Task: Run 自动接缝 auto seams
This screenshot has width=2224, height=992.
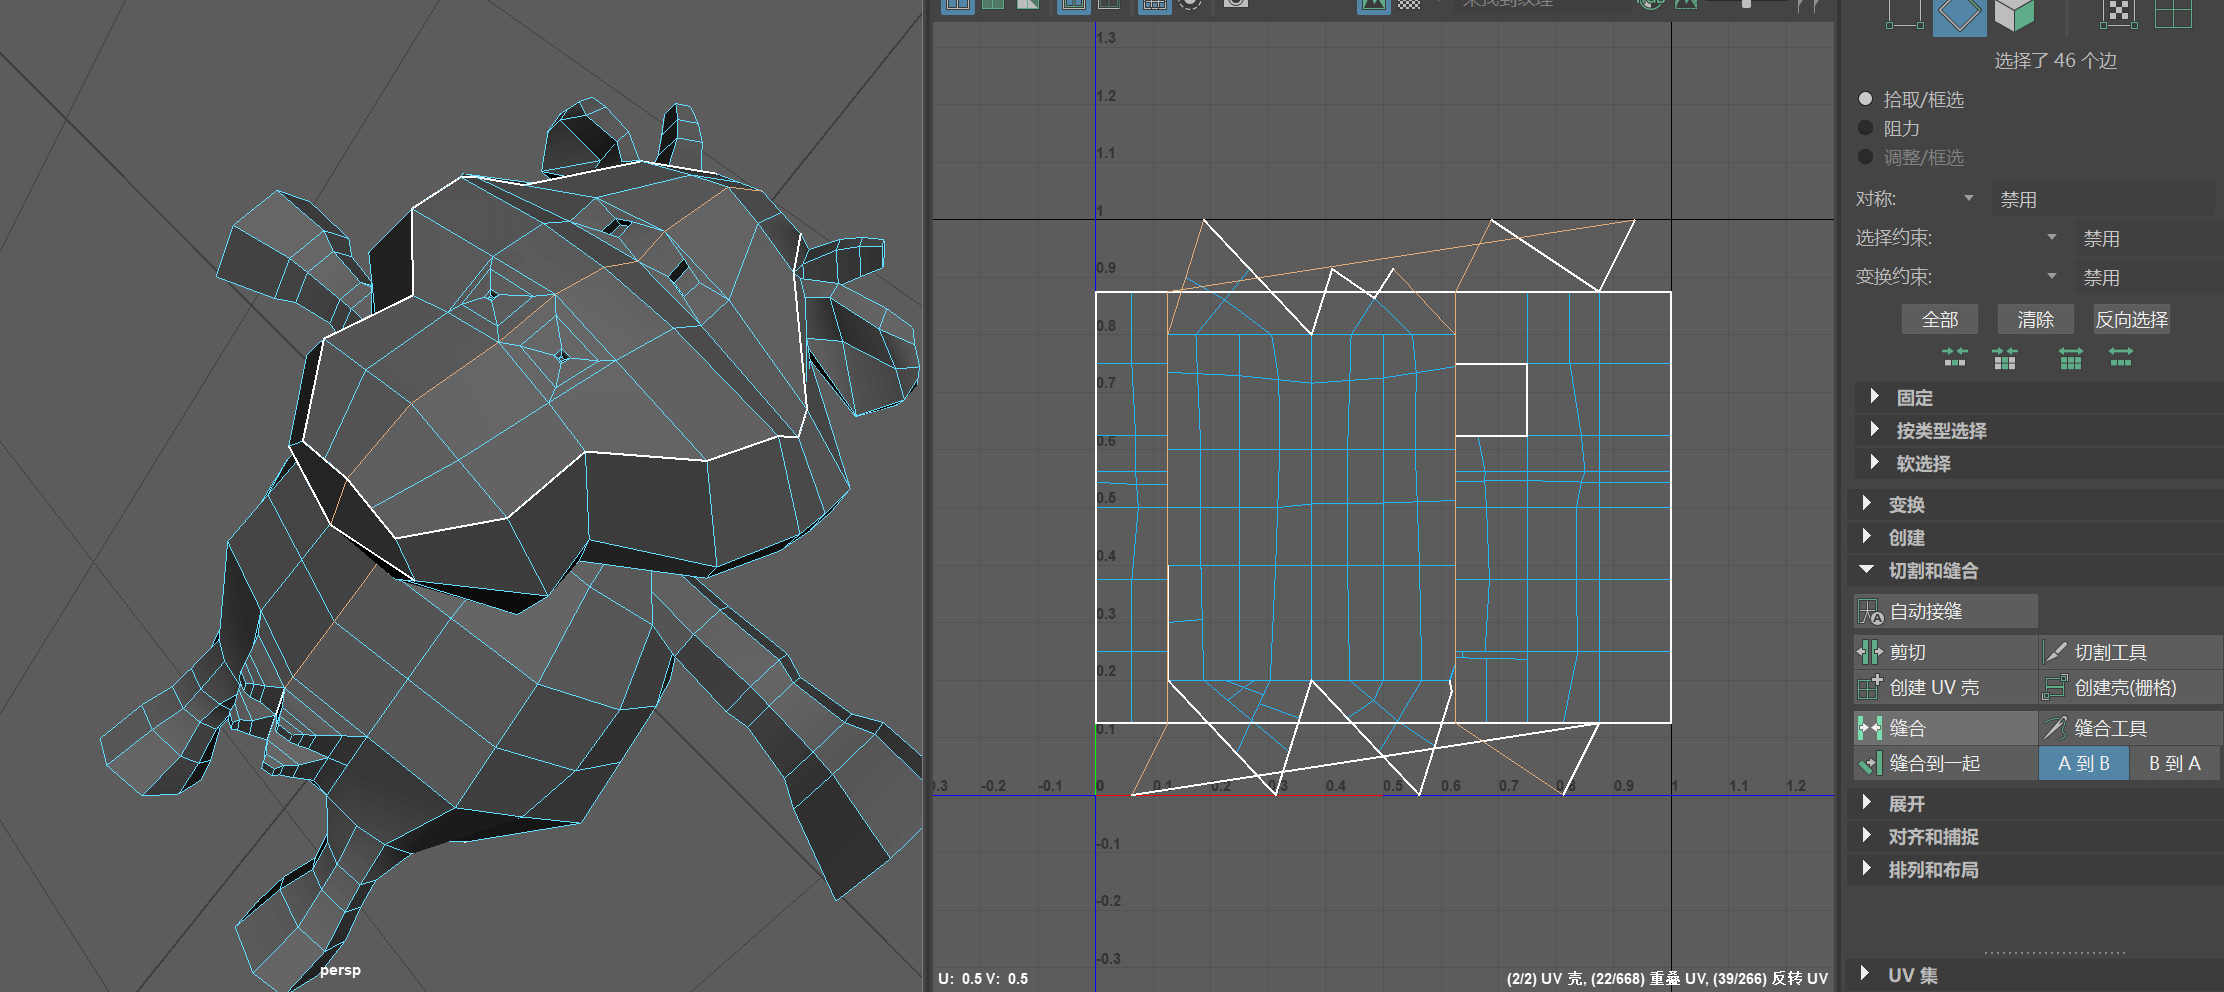Action: click(x=1946, y=611)
